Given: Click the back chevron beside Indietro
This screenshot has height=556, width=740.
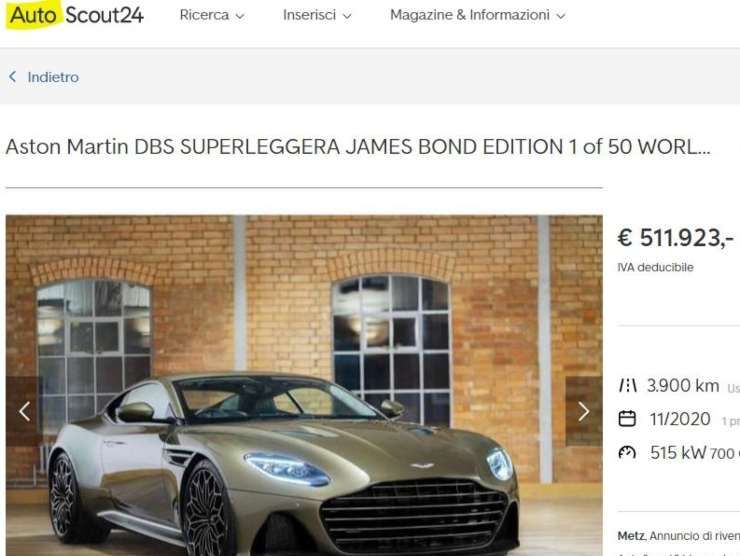Looking at the screenshot, I should [13, 76].
